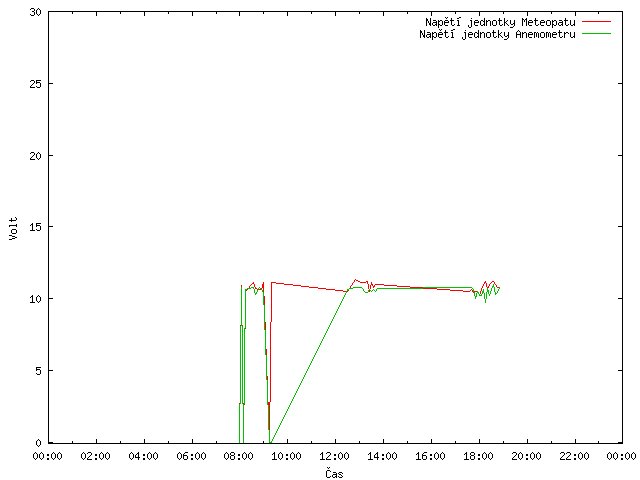Click the y-axis value 15
Screen dimensions: 640x480
click(x=36, y=227)
